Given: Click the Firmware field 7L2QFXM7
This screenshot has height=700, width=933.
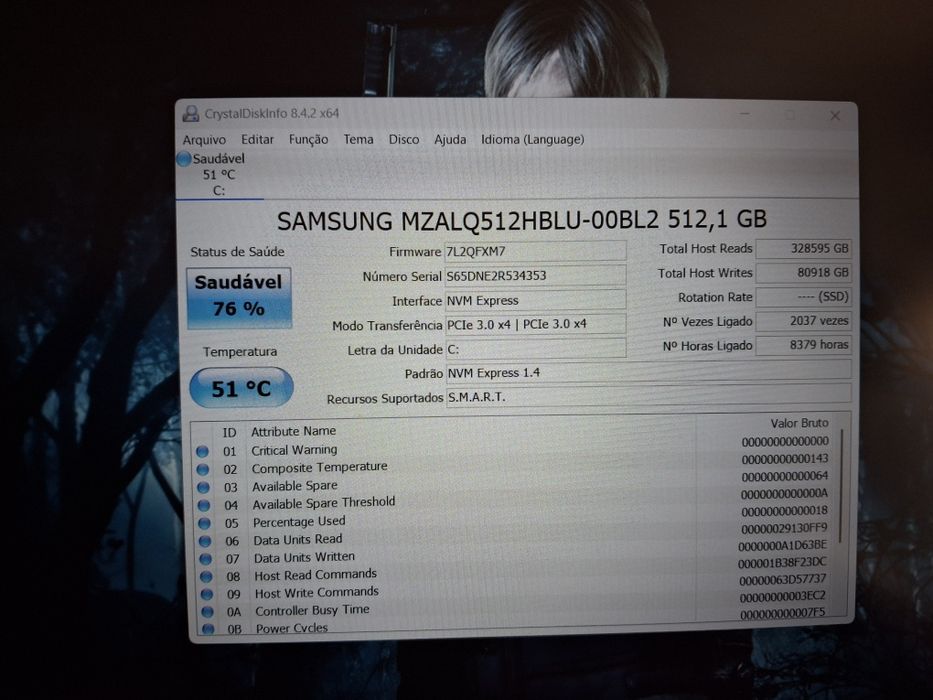Looking at the screenshot, I should click(x=536, y=251).
